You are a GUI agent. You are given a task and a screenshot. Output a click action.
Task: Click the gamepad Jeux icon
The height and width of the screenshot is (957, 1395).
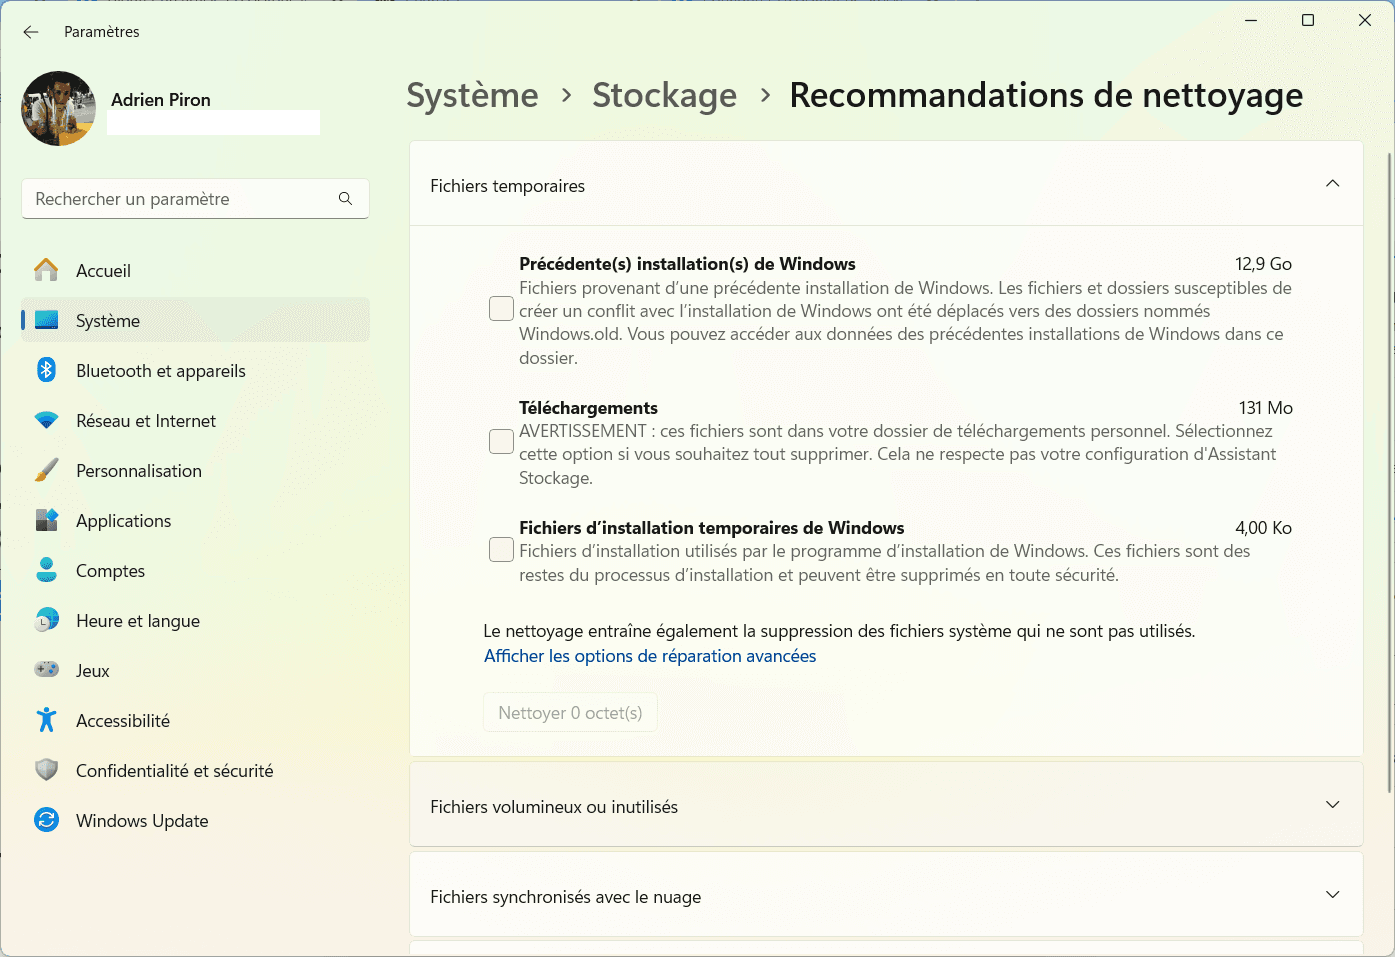(x=46, y=669)
